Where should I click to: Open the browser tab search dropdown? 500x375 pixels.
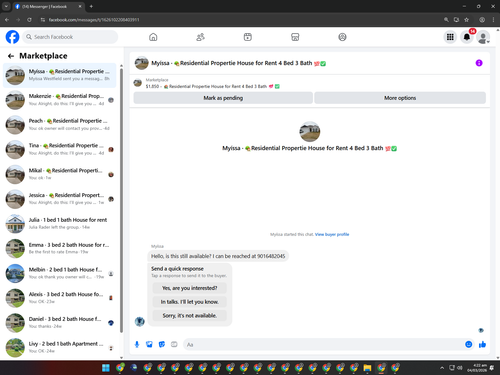(6, 6)
